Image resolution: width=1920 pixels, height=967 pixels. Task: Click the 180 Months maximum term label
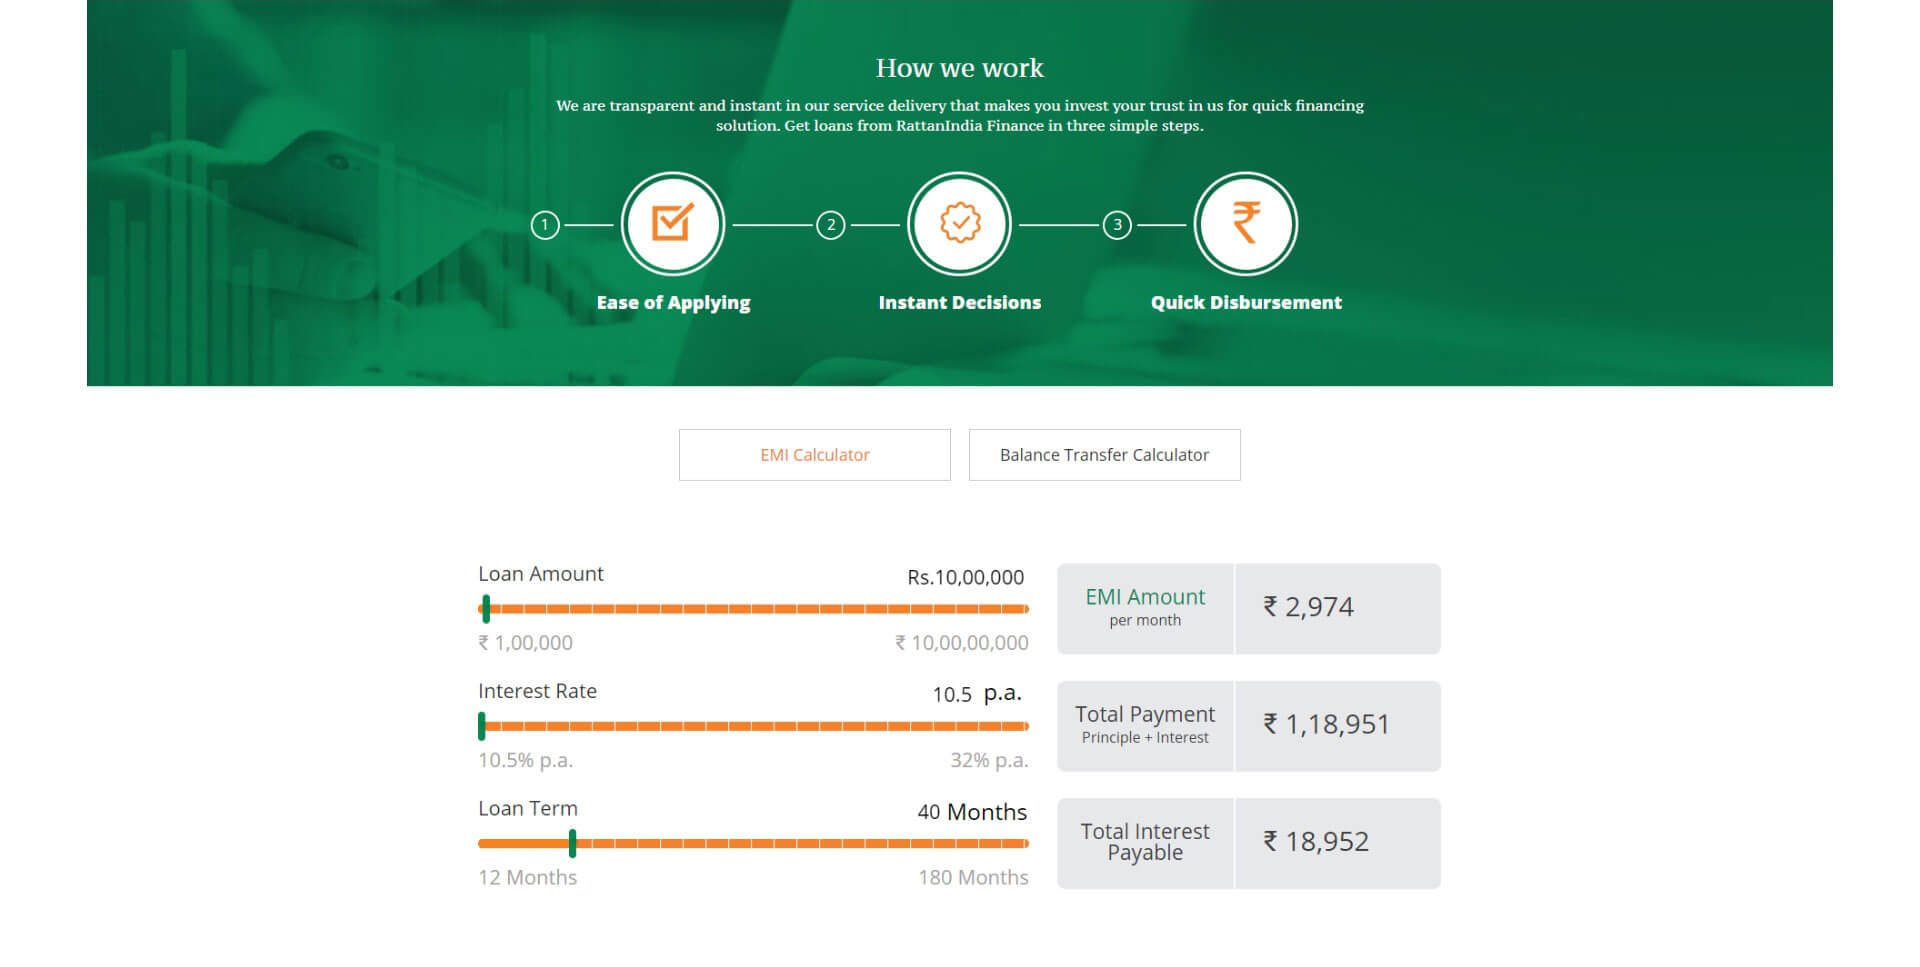coord(973,877)
